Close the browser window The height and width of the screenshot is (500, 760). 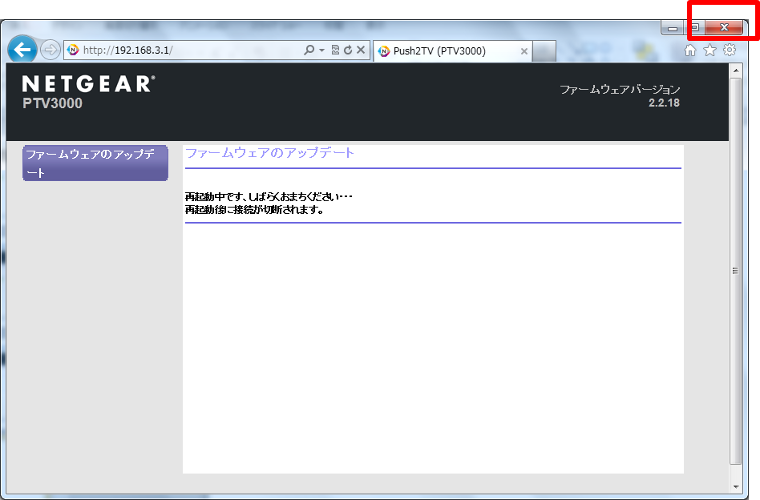tap(724, 28)
